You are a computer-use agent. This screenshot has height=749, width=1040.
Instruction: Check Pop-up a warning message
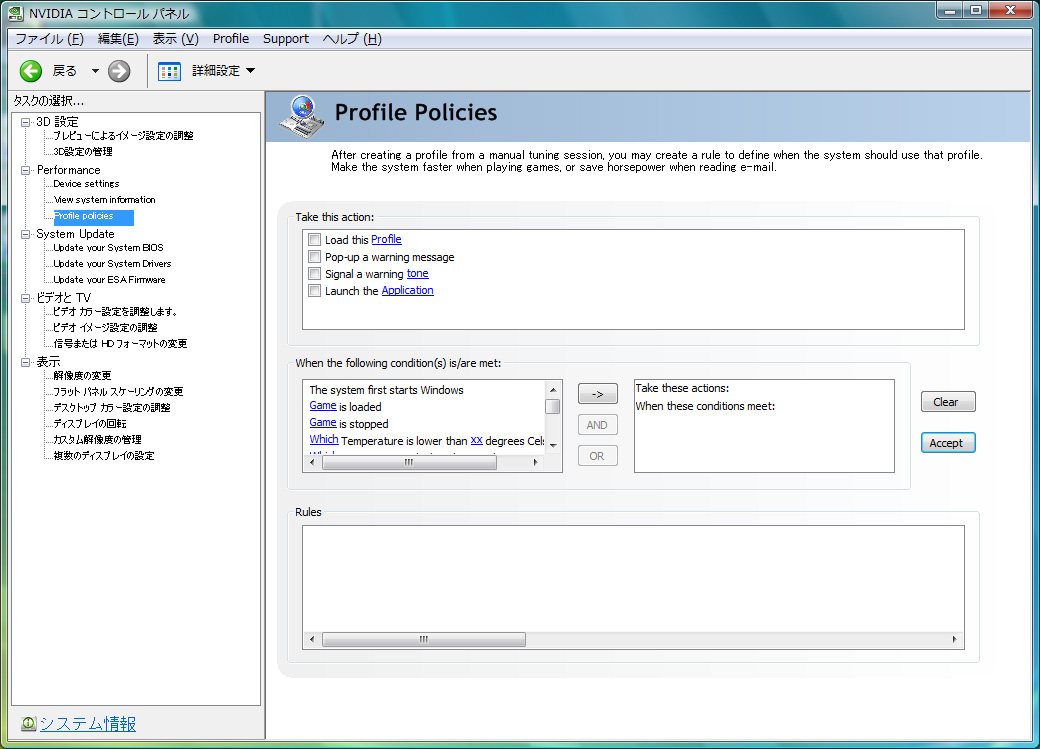point(314,257)
